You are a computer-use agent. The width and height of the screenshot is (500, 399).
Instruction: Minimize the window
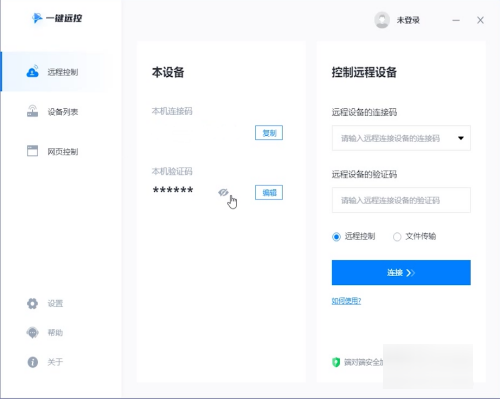[456, 20]
